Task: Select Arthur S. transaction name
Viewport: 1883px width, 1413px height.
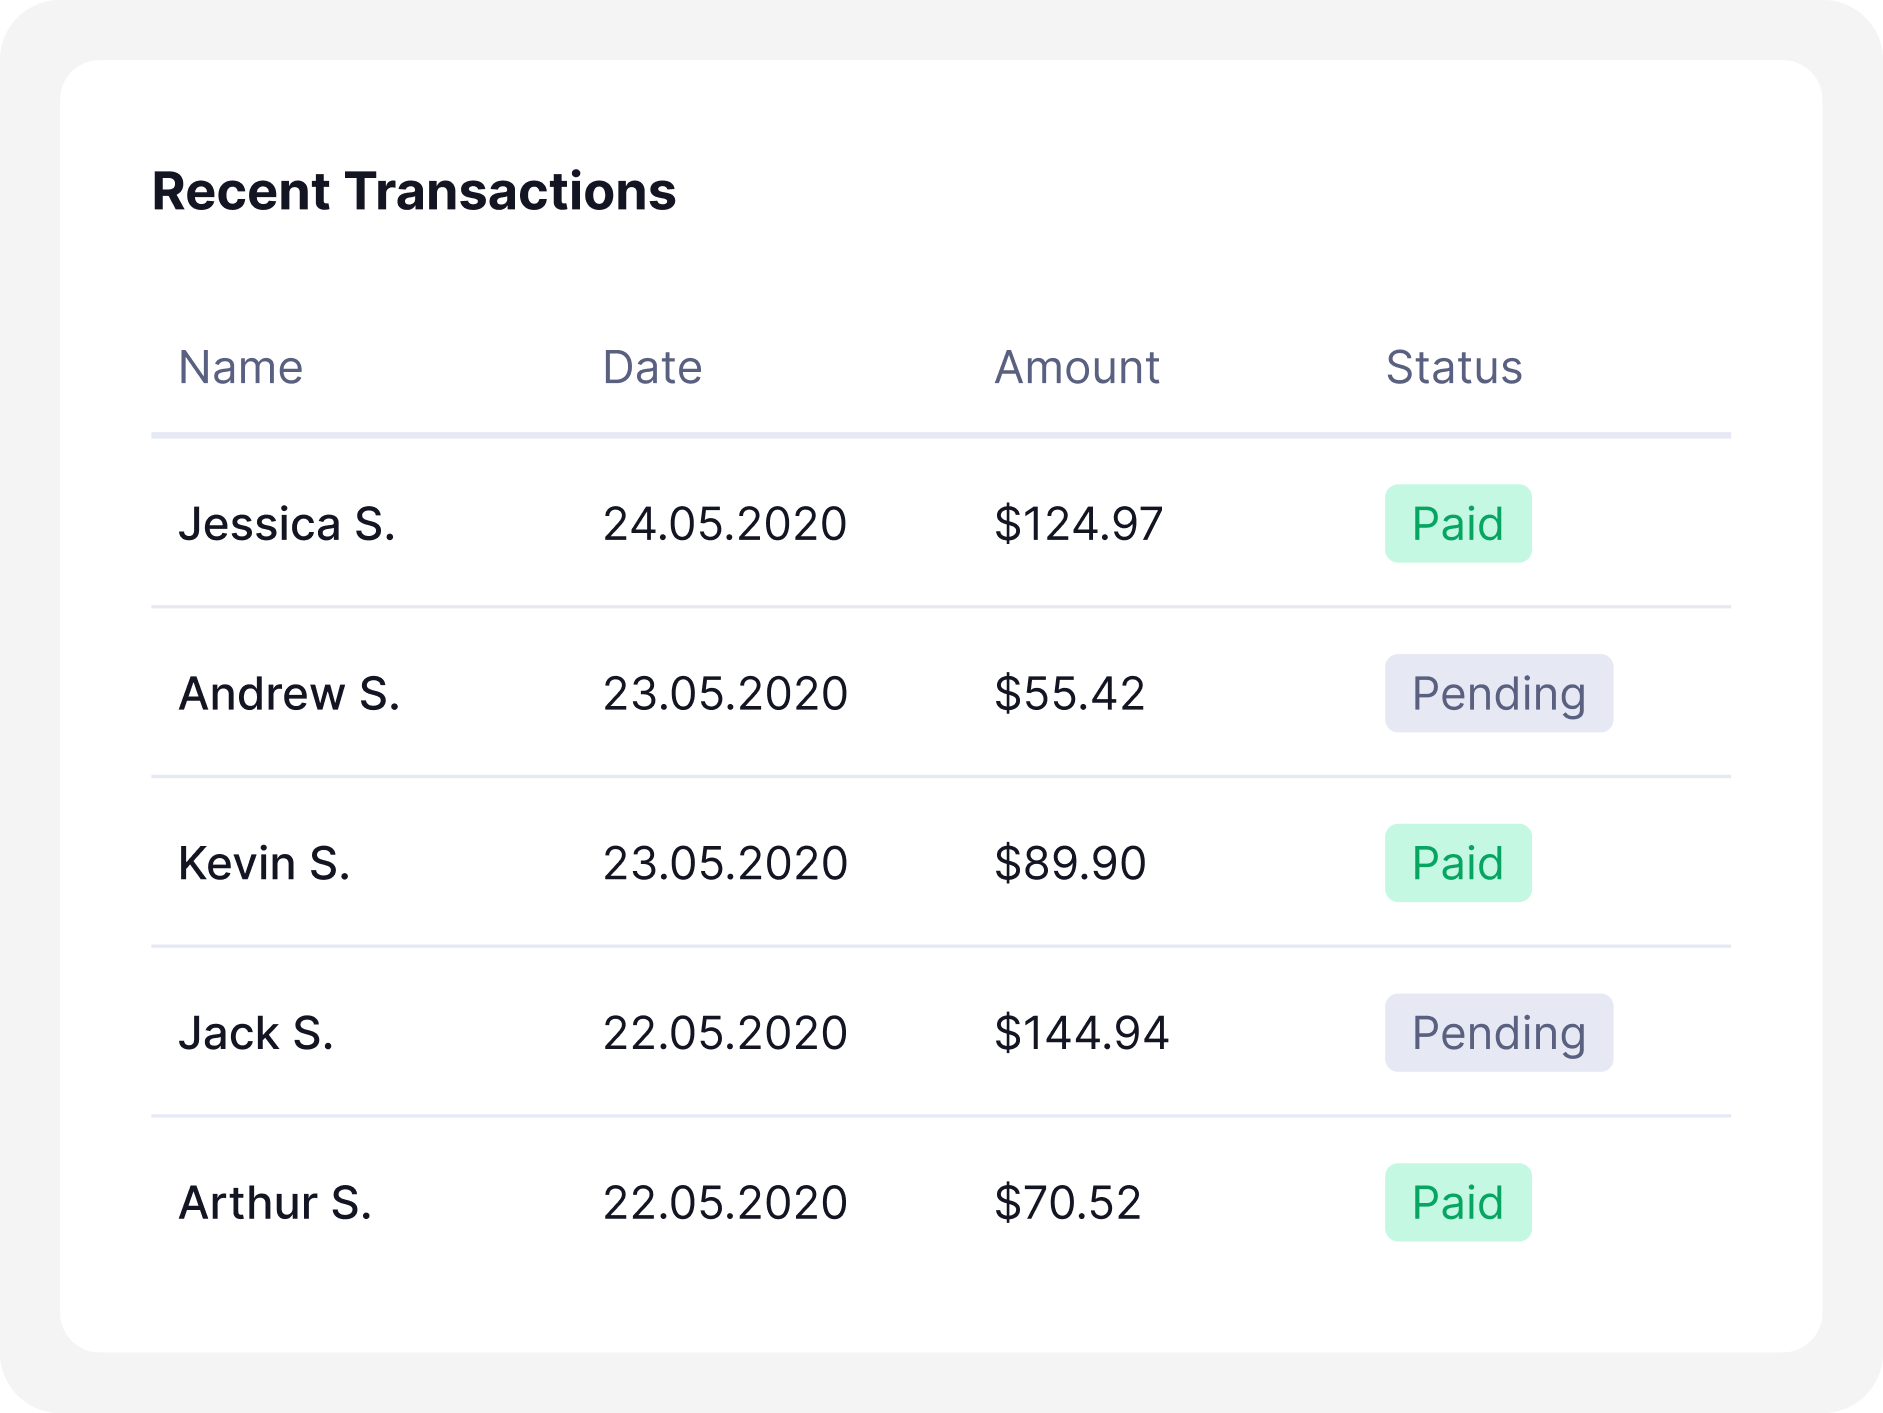Action: (x=275, y=1203)
